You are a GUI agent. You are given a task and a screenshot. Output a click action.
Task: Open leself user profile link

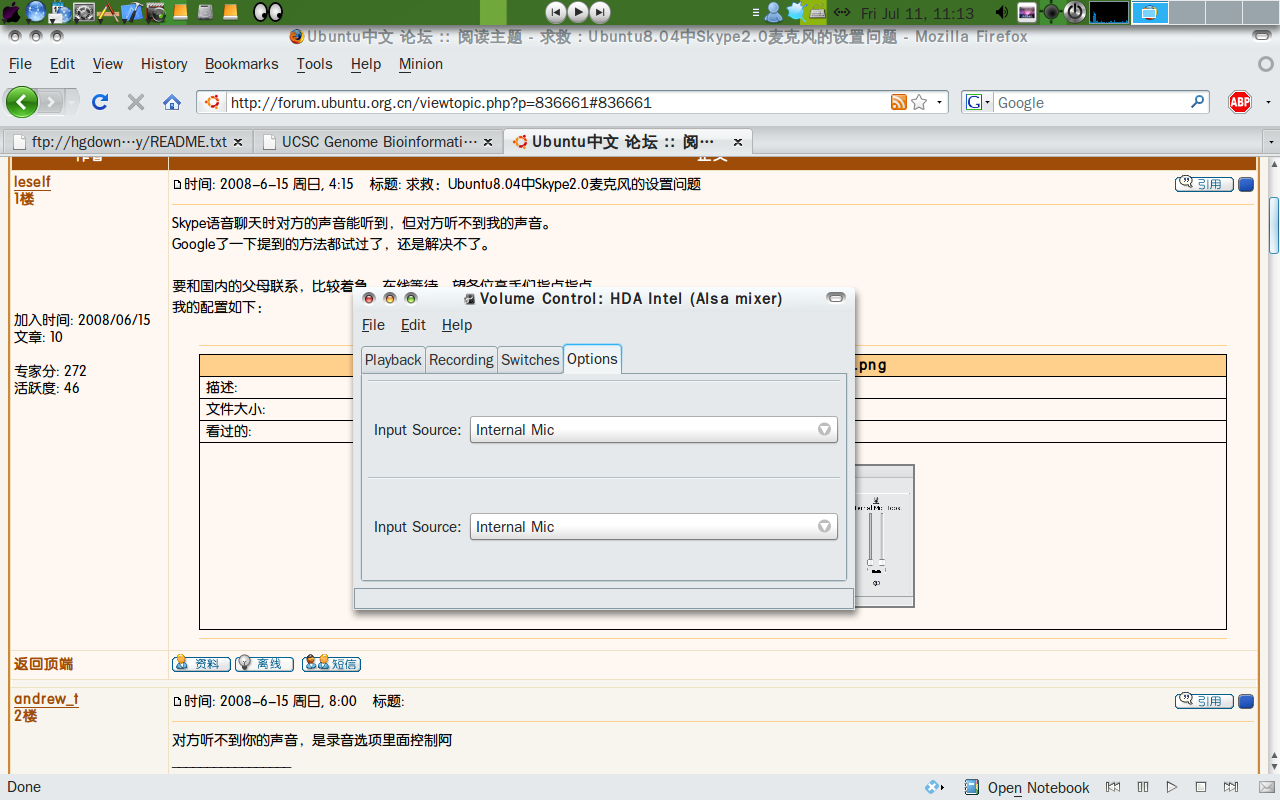pos(32,183)
